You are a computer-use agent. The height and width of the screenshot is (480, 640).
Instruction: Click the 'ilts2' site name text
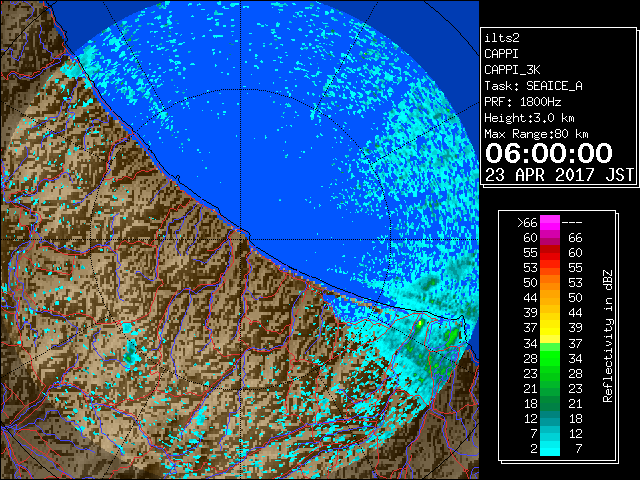coord(502,38)
